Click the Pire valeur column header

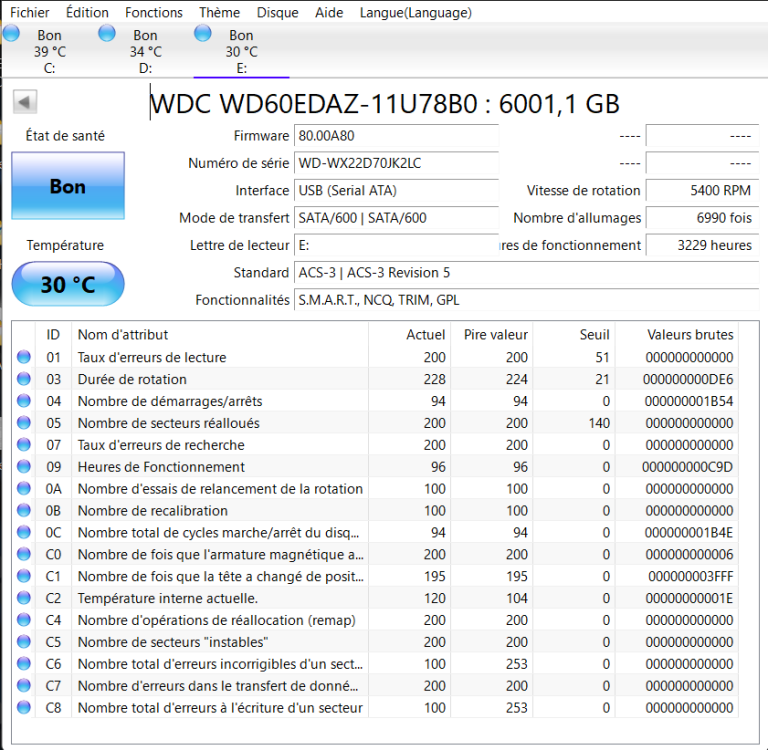pos(492,335)
